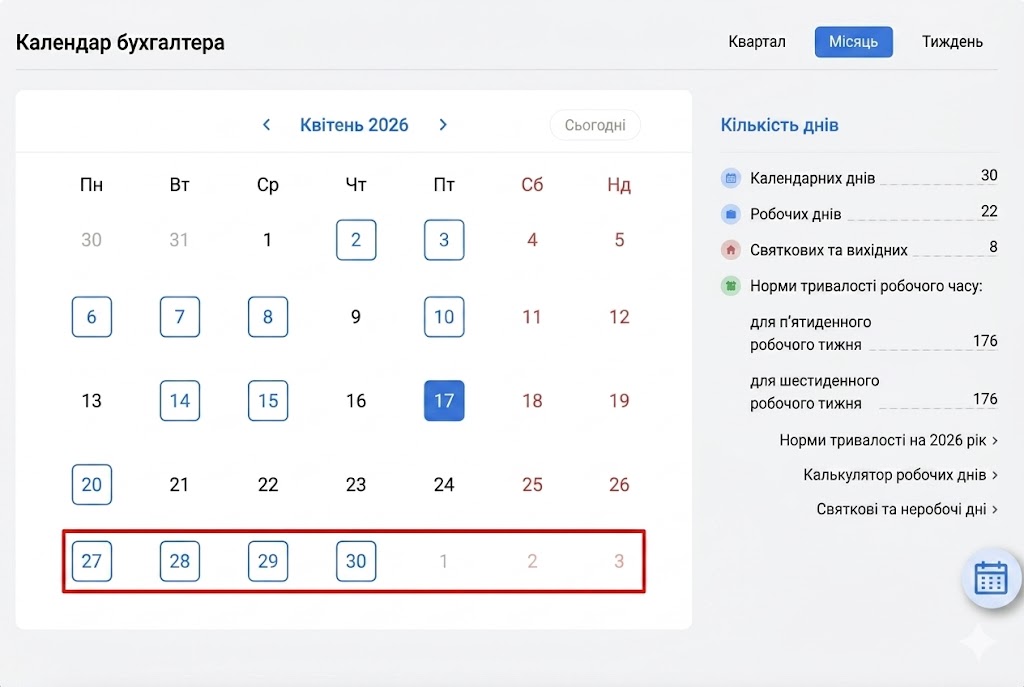
Task: Click the Квітень 2026 month title
Action: pyautogui.click(x=354, y=125)
